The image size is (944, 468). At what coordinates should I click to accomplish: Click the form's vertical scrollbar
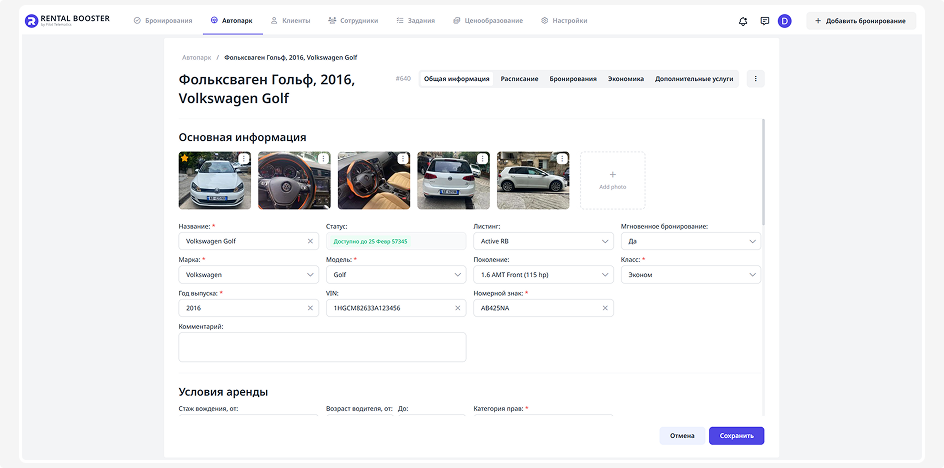(x=764, y=170)
